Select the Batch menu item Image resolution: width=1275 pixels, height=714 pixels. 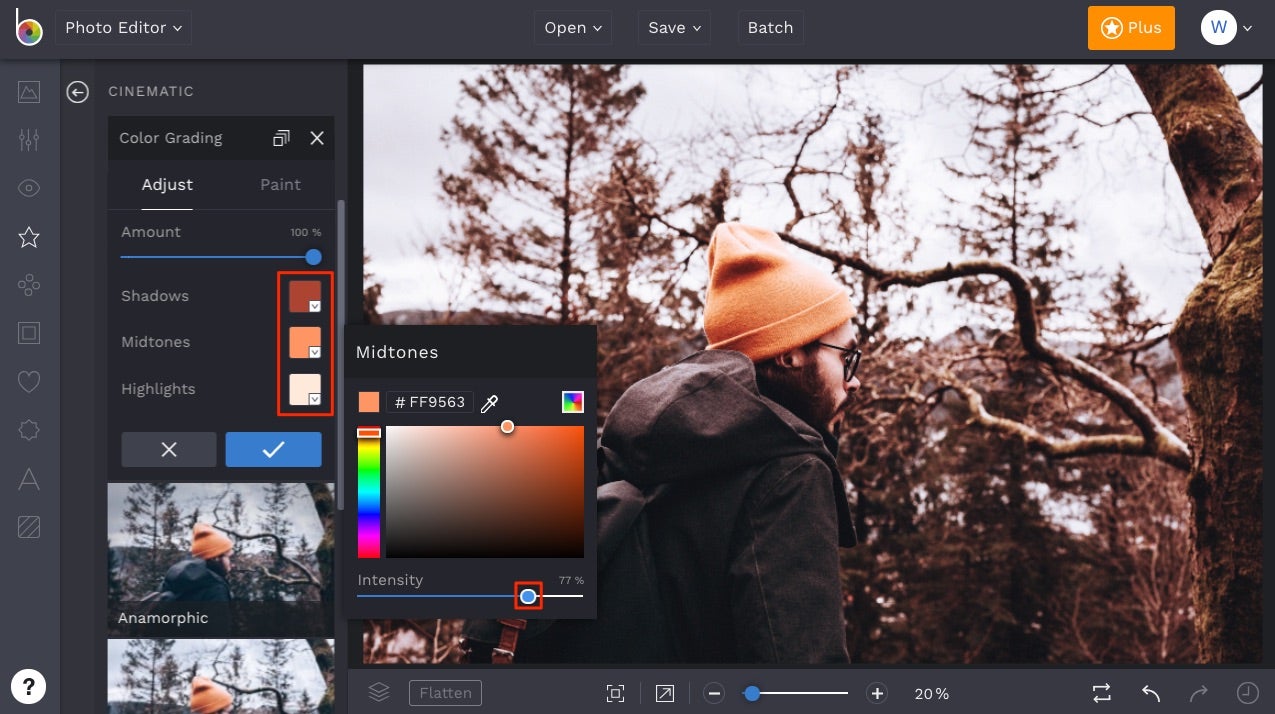pos(770,27)
